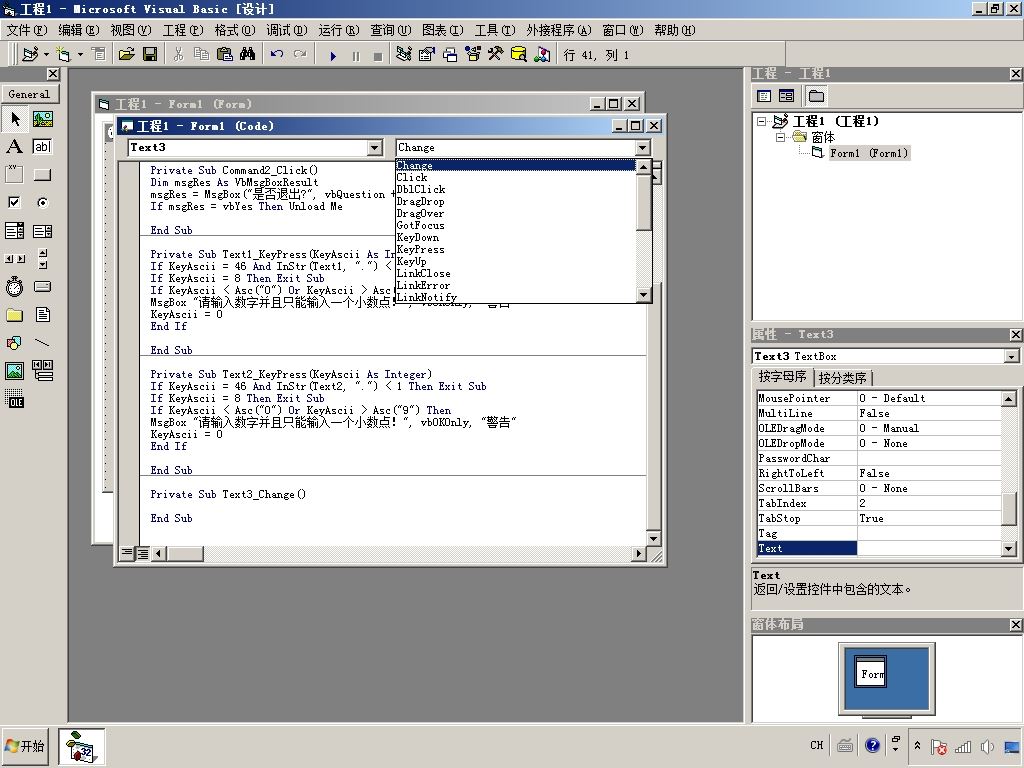Image resolution: width=1024 pixels, height=768 pixels.
Task: Start the program with Run button
Action: (x=333, y=56)
